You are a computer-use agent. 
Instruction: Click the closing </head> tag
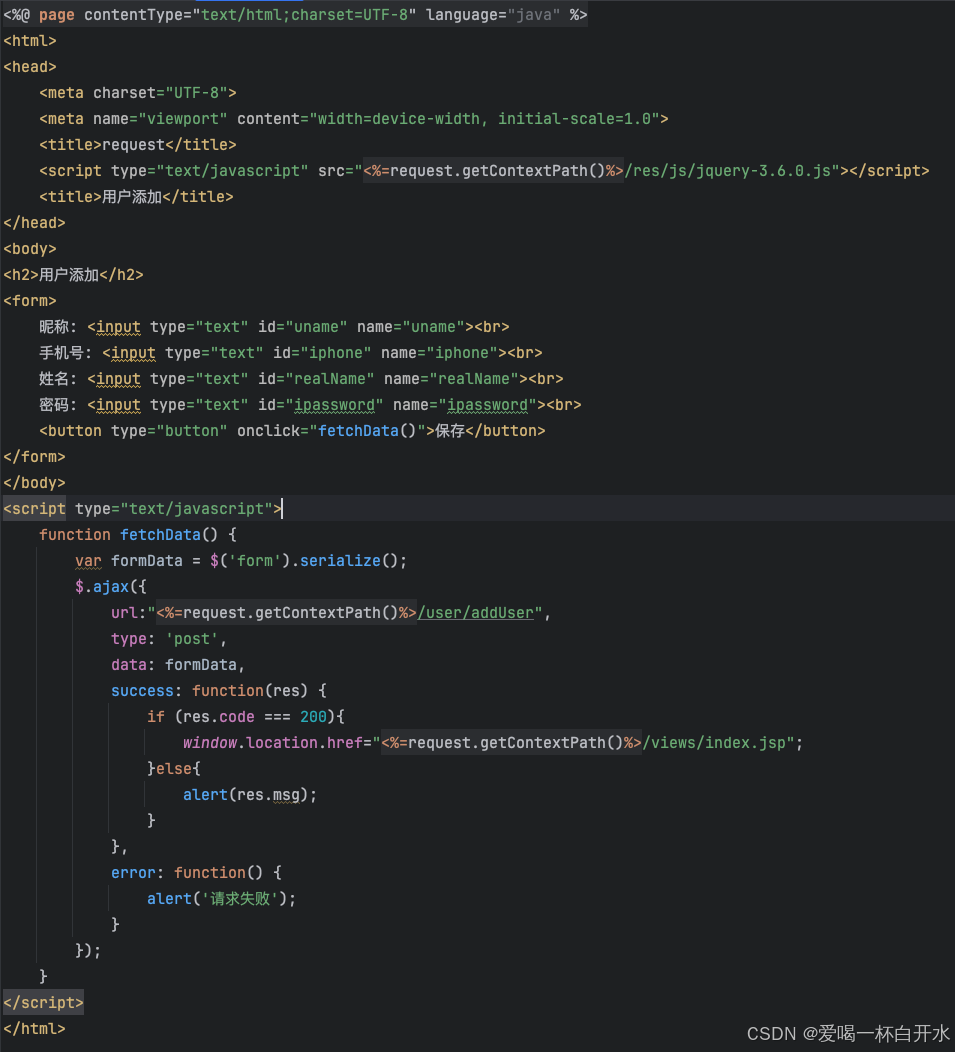[x=34, y=223]
